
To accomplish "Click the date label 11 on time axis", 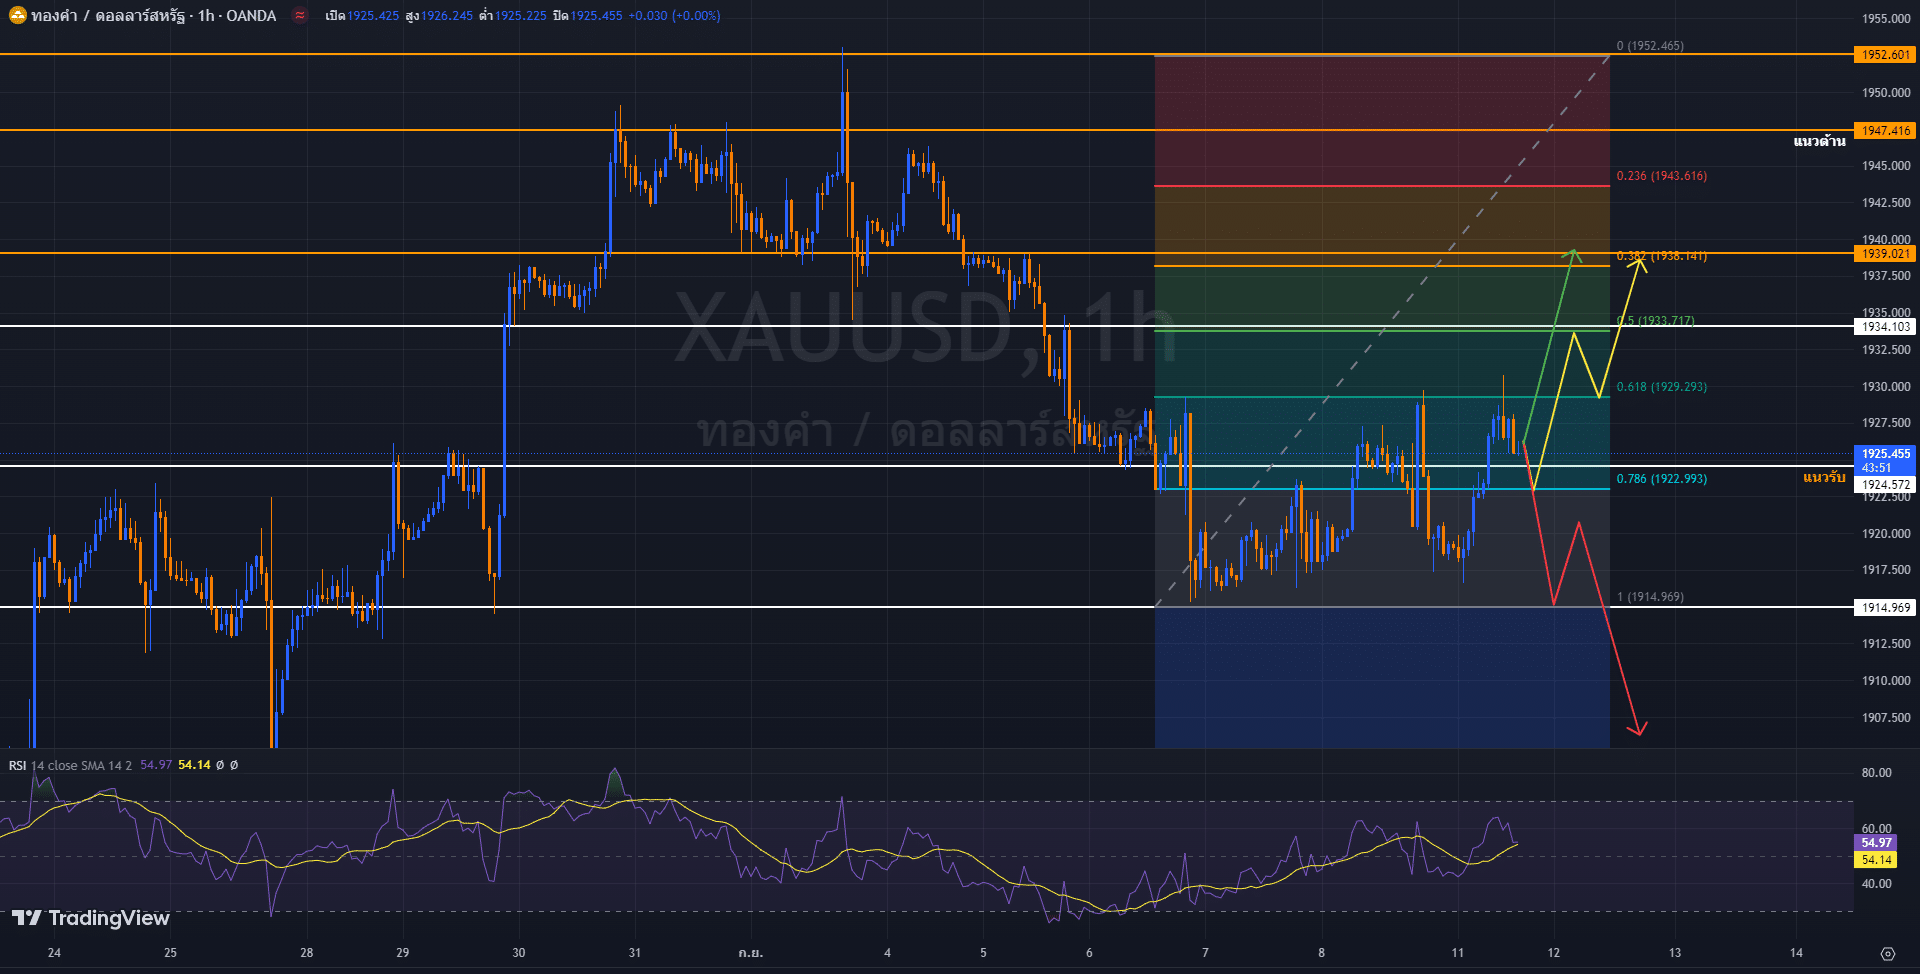I will pyautogui.click(x=1457, y=953).
